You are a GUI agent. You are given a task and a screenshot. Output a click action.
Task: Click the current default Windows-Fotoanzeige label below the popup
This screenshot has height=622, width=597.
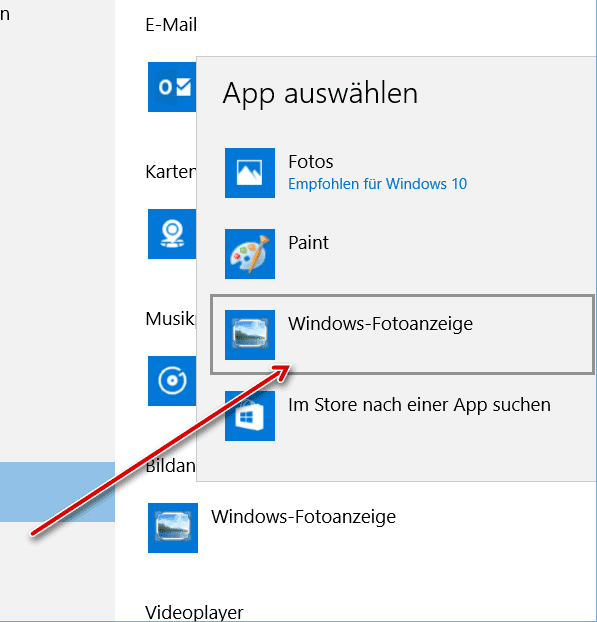(x=303, y=516)
